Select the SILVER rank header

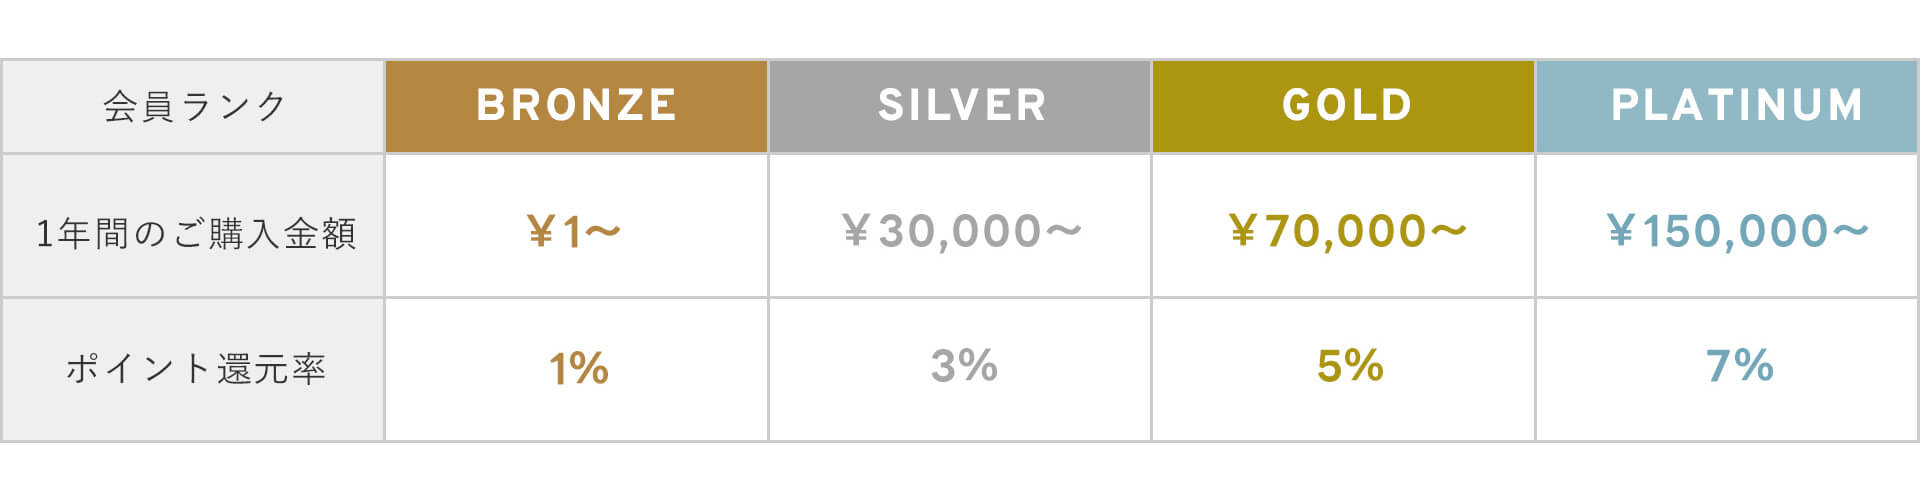coord(961,106)
